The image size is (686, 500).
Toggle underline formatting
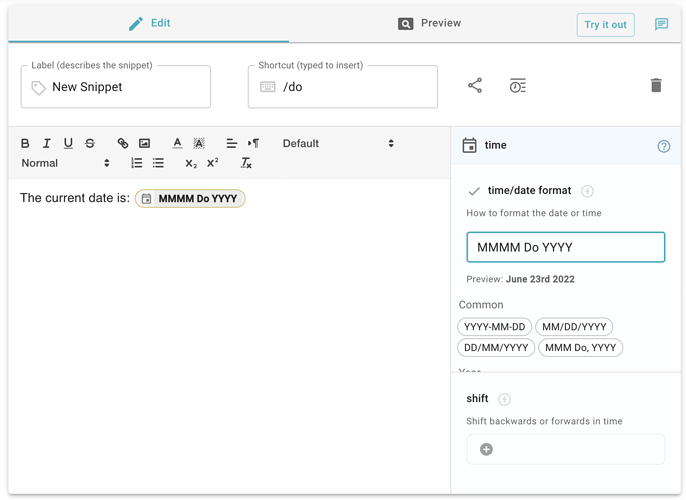pos(68,143)
